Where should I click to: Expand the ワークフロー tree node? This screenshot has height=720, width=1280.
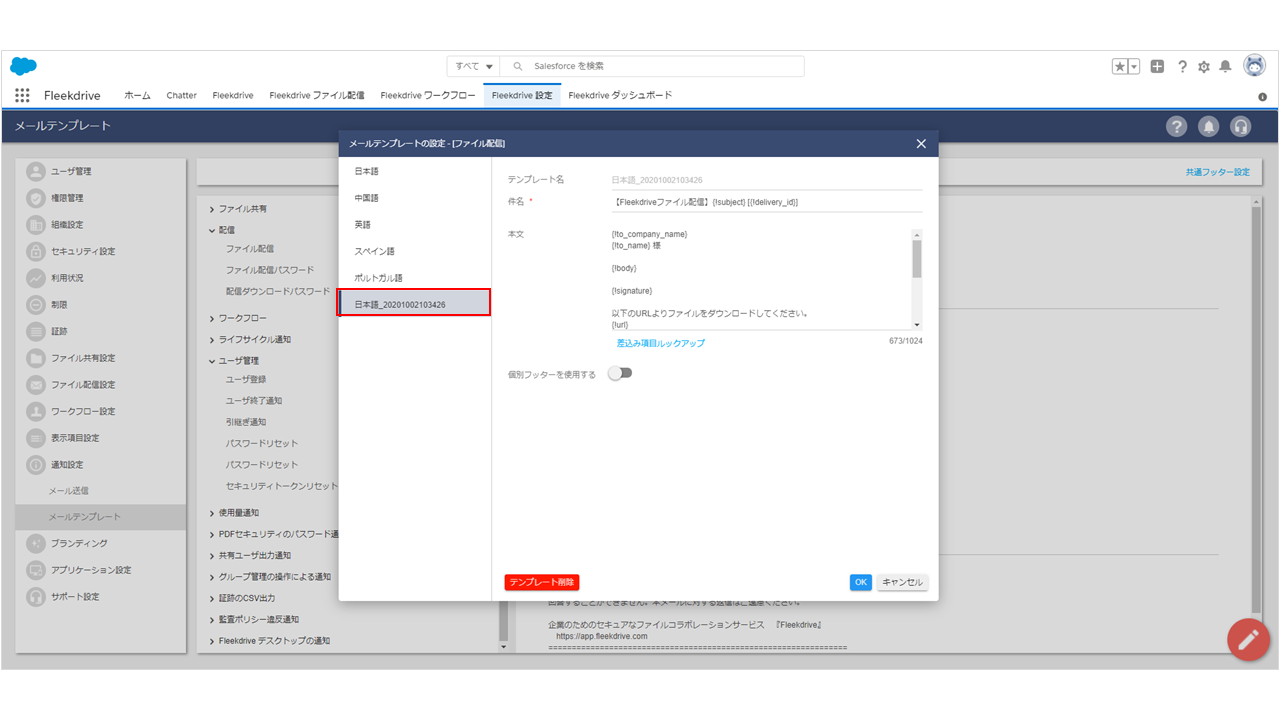pyautogui.click(x=212, y=318)
